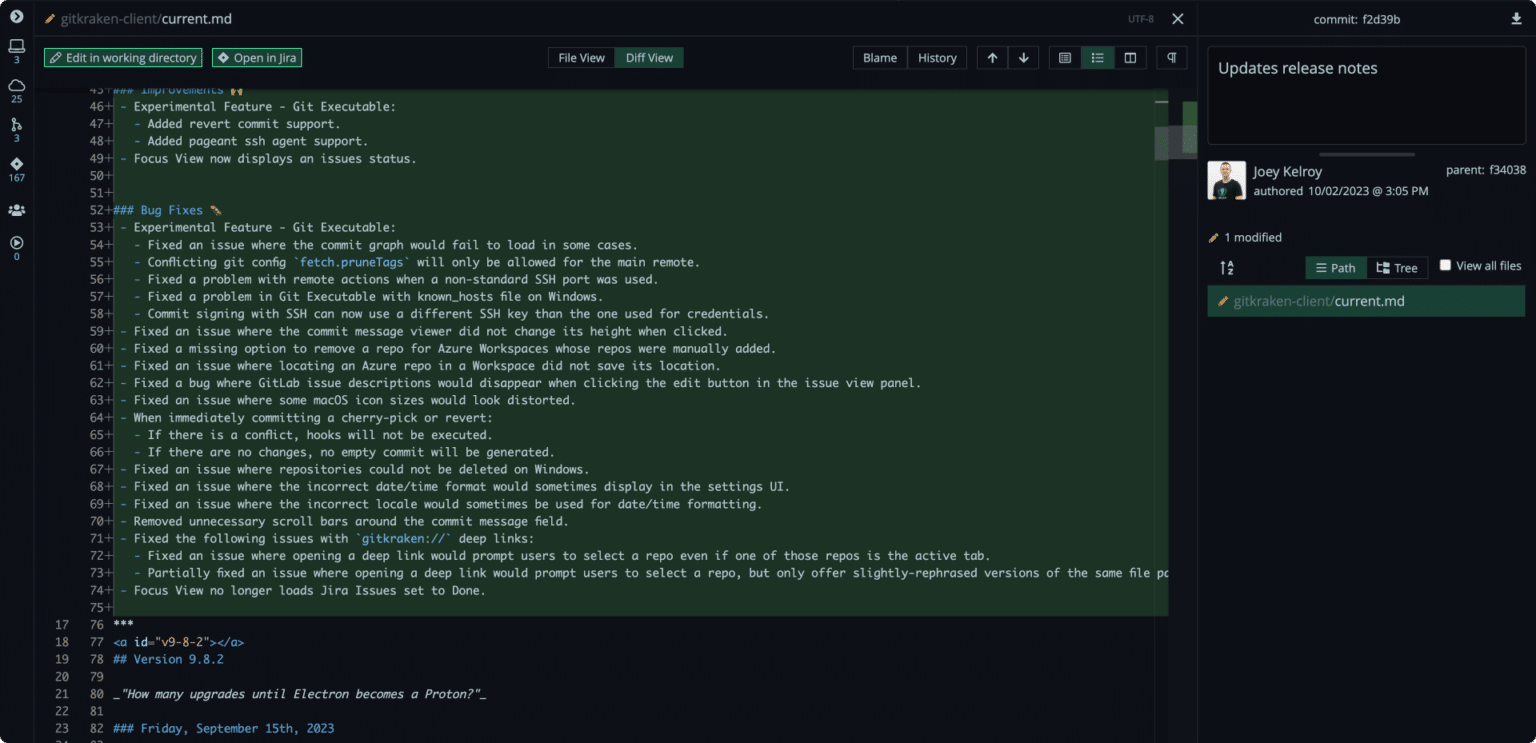Select the split view layout icon
The image size is (1536, 743).
coord(1130,58)
